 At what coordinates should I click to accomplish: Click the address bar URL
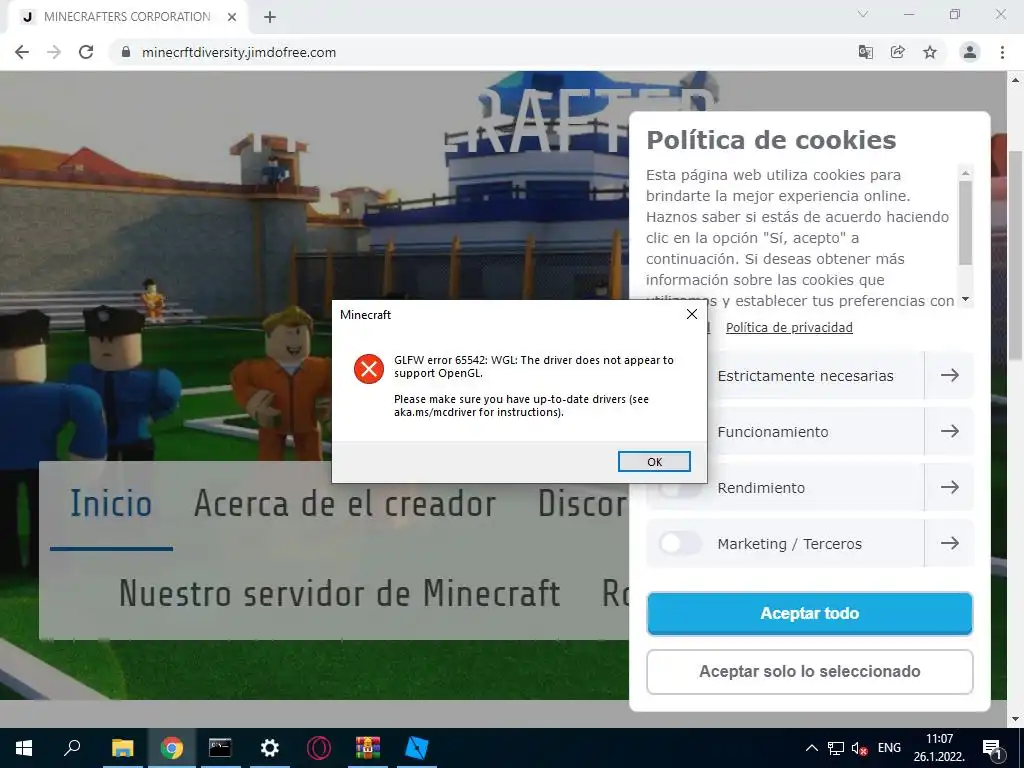239,52
